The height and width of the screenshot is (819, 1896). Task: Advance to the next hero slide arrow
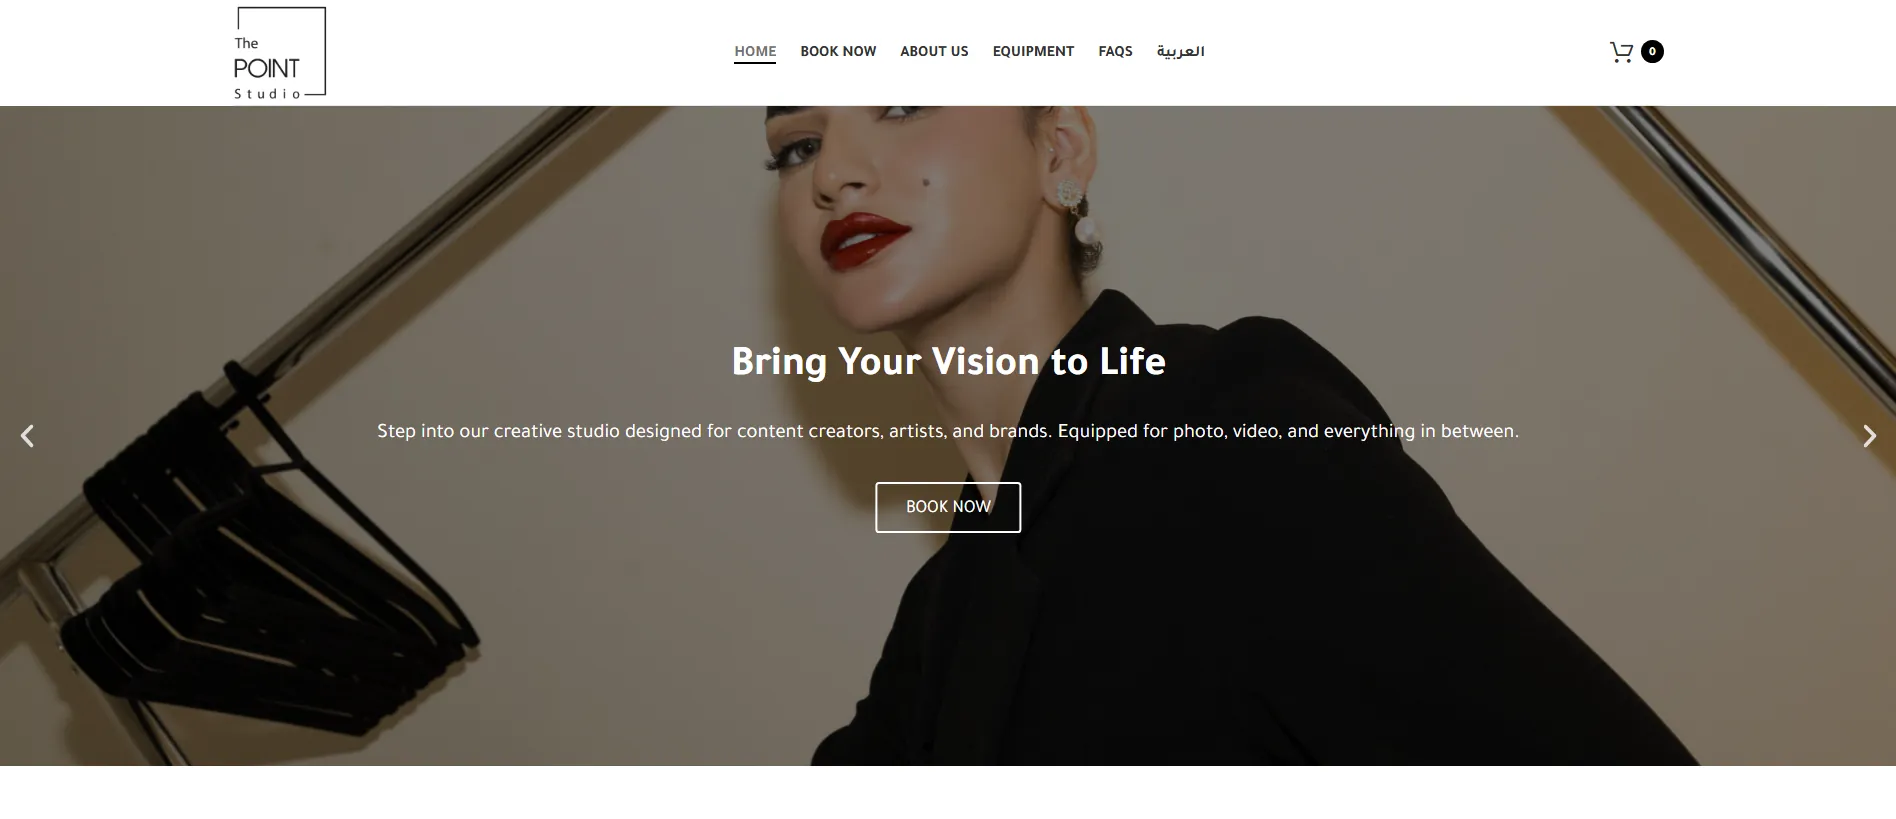pyautogui.click(x=1869, y=436)
